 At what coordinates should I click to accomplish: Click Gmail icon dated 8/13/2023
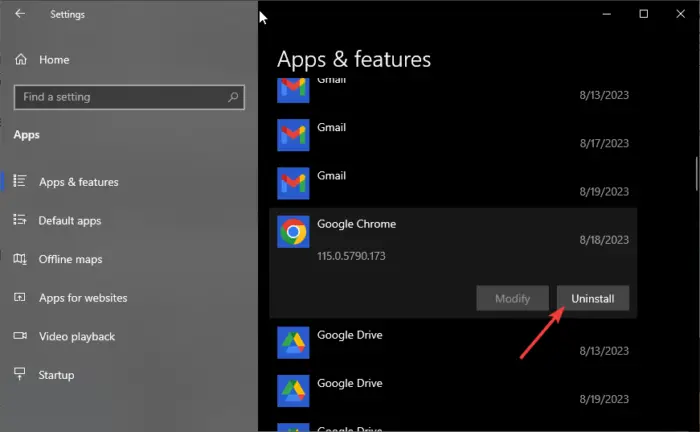pos(293,91)
